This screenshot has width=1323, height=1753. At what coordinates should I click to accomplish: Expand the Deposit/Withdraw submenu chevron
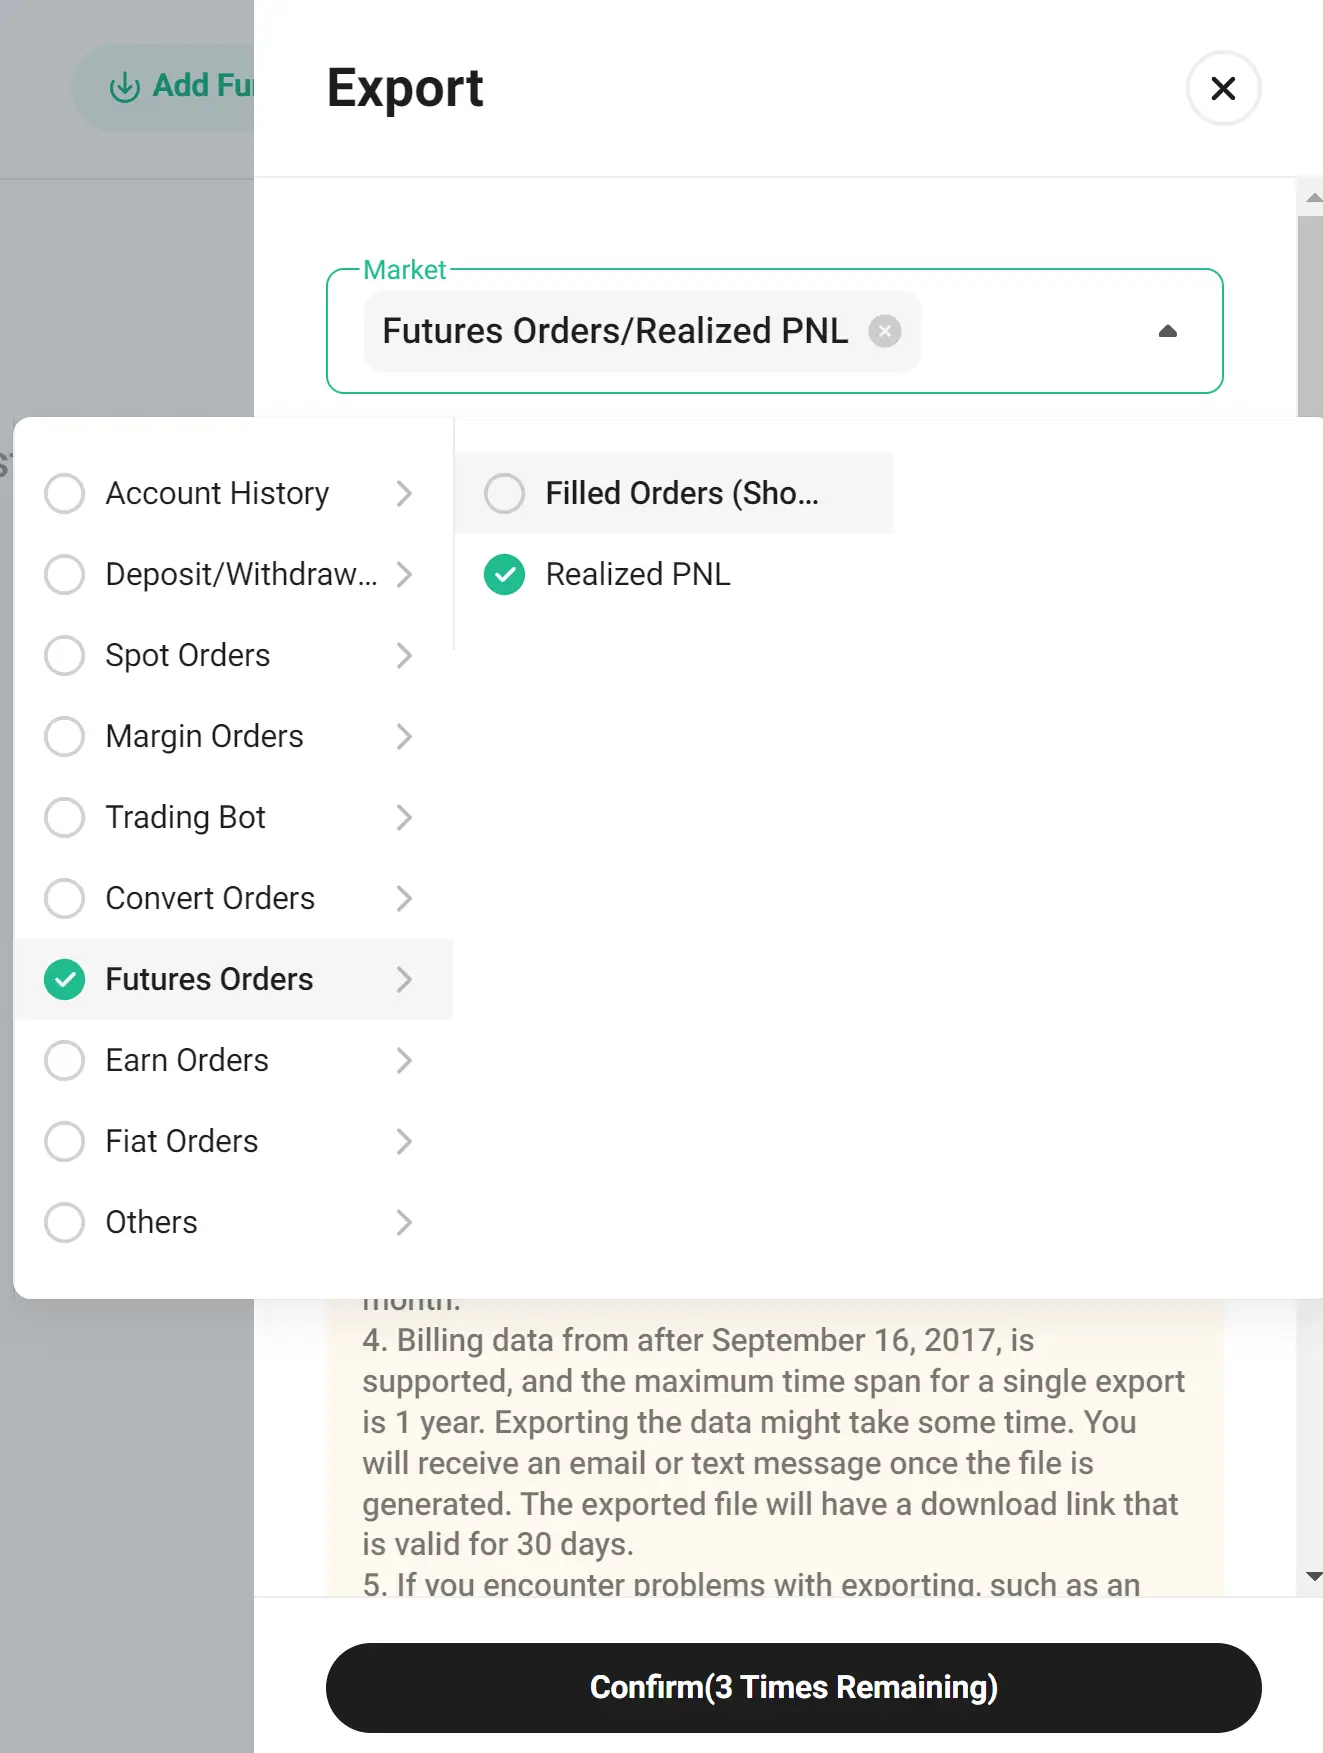(x=404, y=574)
